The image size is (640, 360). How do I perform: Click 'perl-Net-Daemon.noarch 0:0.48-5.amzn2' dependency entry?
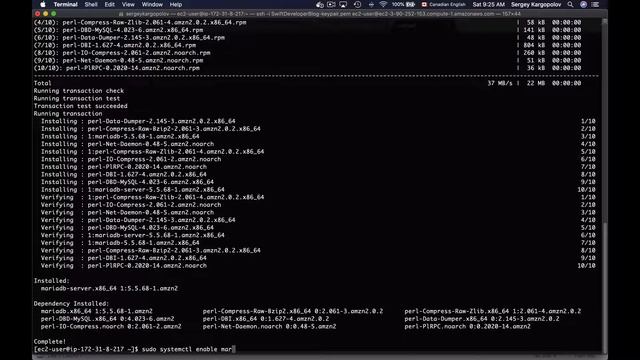(x=269, y=327)
